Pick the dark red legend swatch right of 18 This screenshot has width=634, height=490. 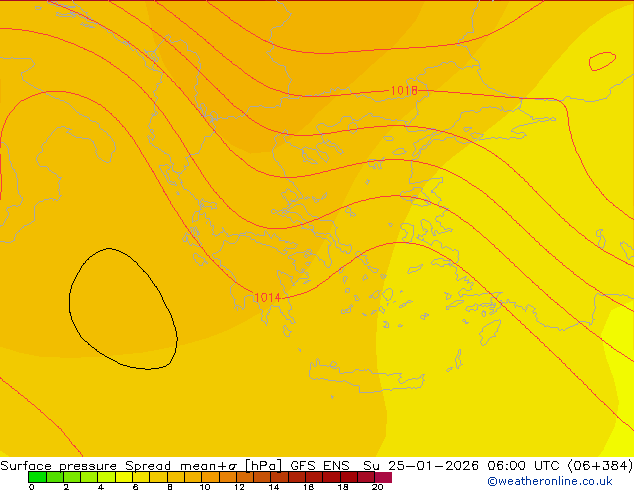[349, 477]
